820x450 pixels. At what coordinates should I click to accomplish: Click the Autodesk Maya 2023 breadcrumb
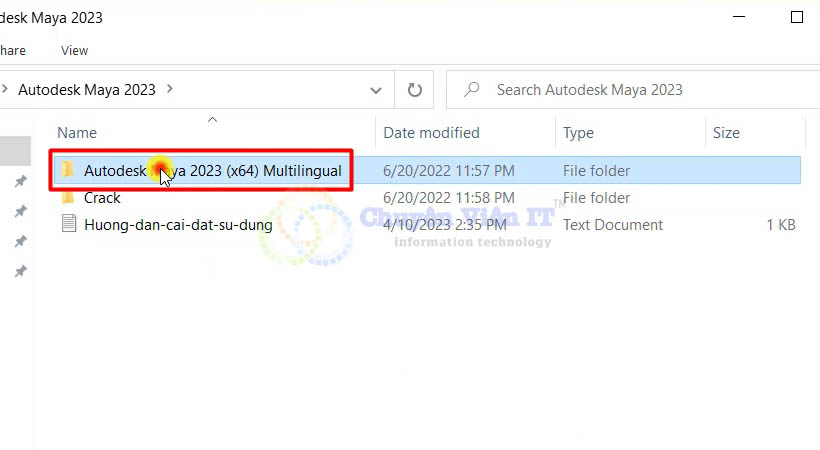(87, 89)
